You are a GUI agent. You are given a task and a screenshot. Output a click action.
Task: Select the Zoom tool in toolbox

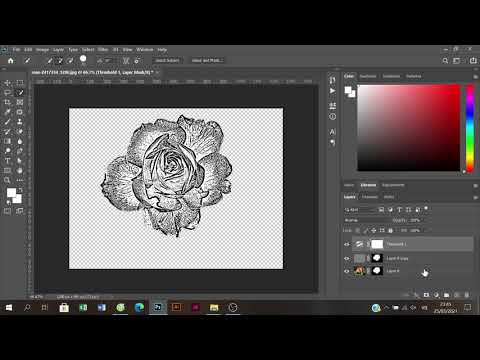point(7,180)
